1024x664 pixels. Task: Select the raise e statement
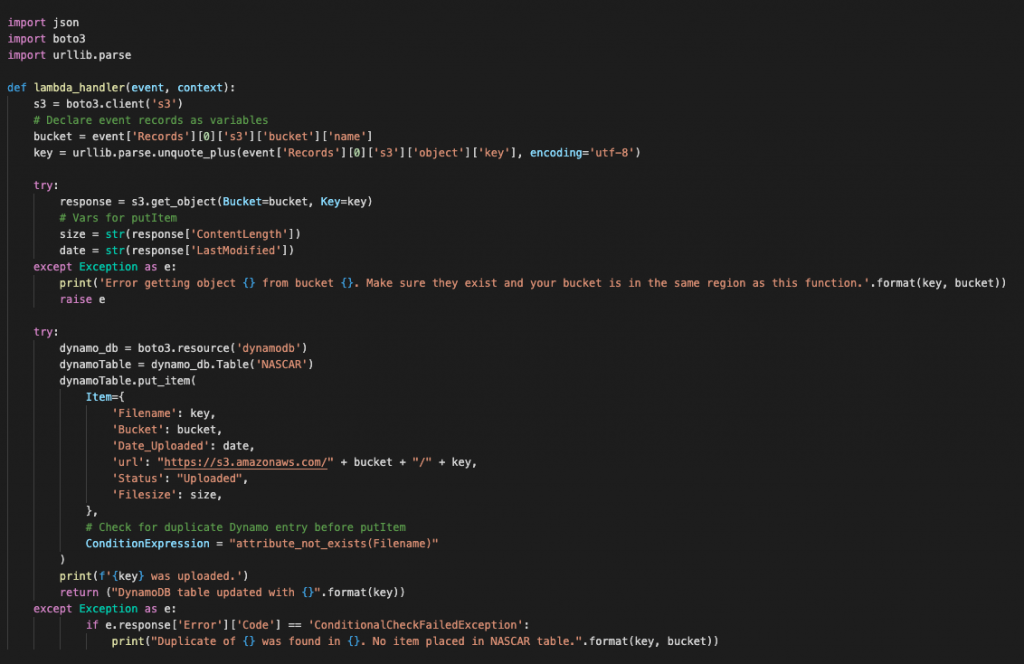click(x=78, y=298)
